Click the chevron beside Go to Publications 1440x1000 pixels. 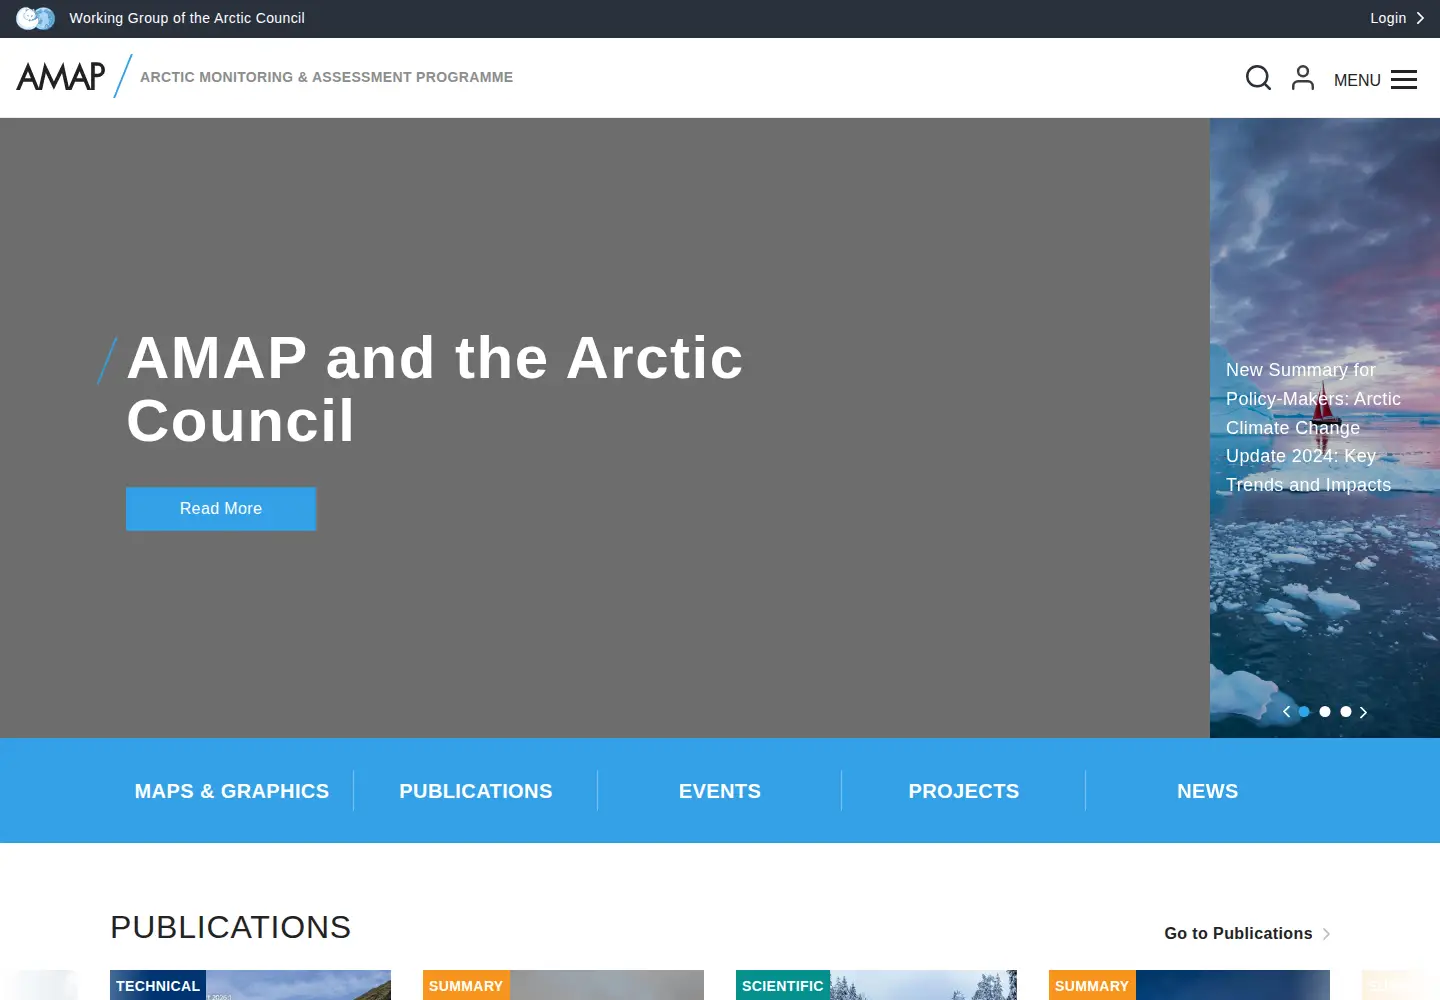pyautogui.click(x=1326, y=934)
